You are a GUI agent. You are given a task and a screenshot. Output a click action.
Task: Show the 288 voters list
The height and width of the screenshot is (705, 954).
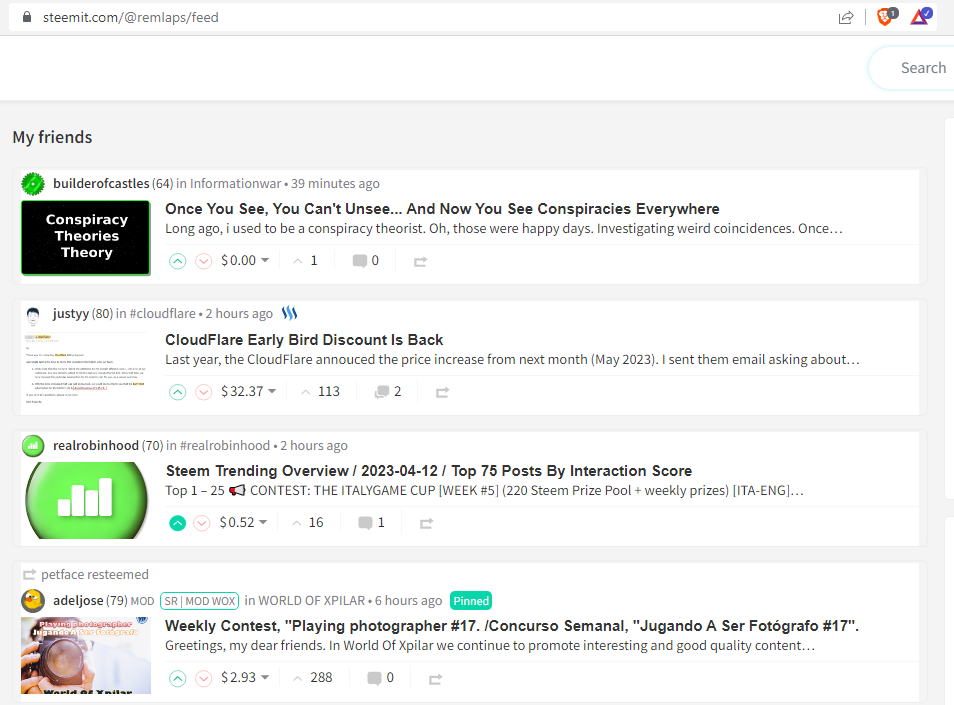[313, 677]
